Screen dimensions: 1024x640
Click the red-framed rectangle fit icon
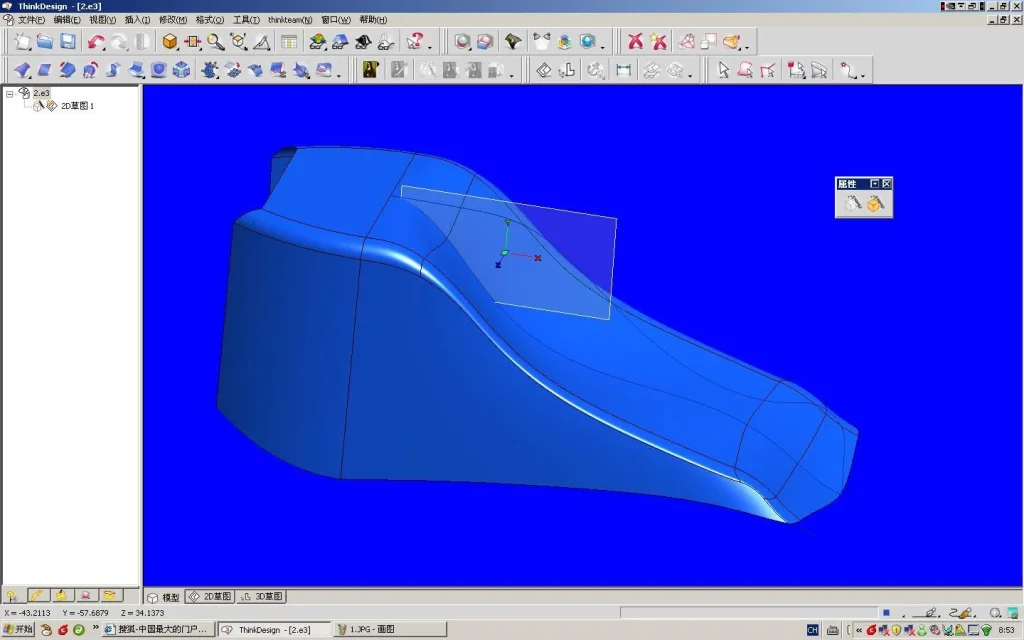point(193,42)
